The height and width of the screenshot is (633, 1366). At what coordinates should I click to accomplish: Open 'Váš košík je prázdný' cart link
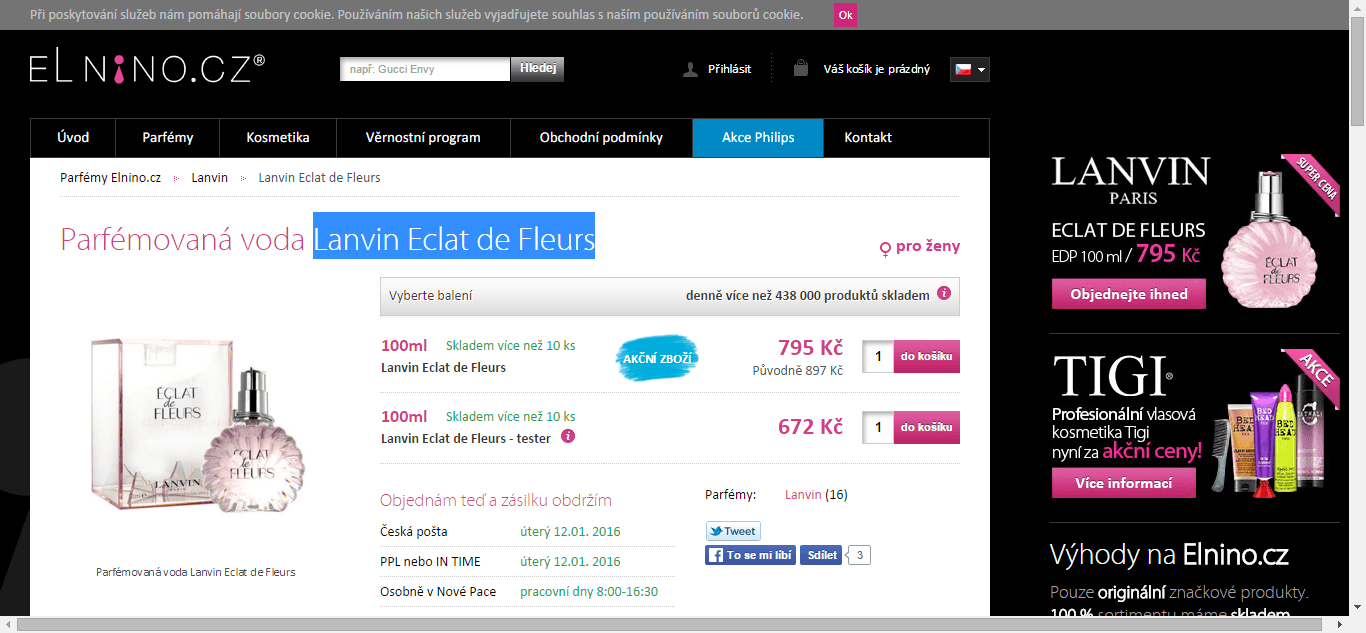click(x=876, y=69)
